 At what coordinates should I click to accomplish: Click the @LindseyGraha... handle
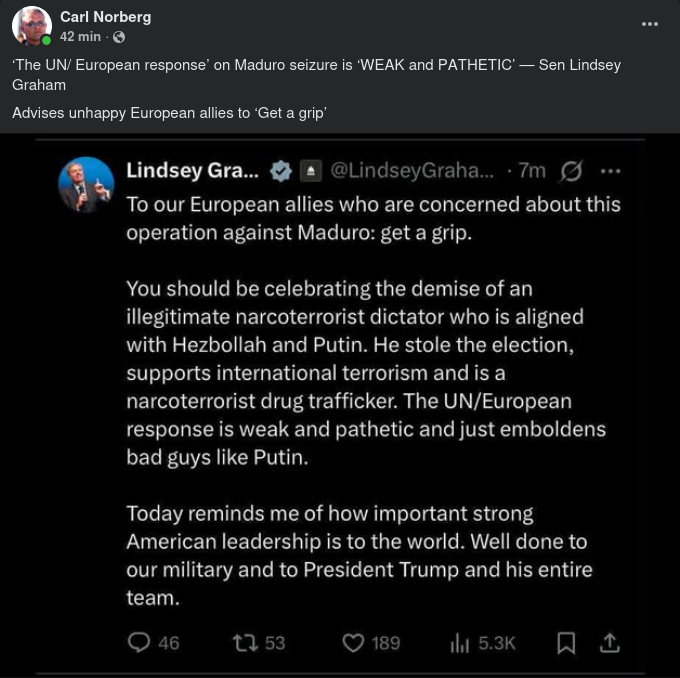click(x=412, y=171)
